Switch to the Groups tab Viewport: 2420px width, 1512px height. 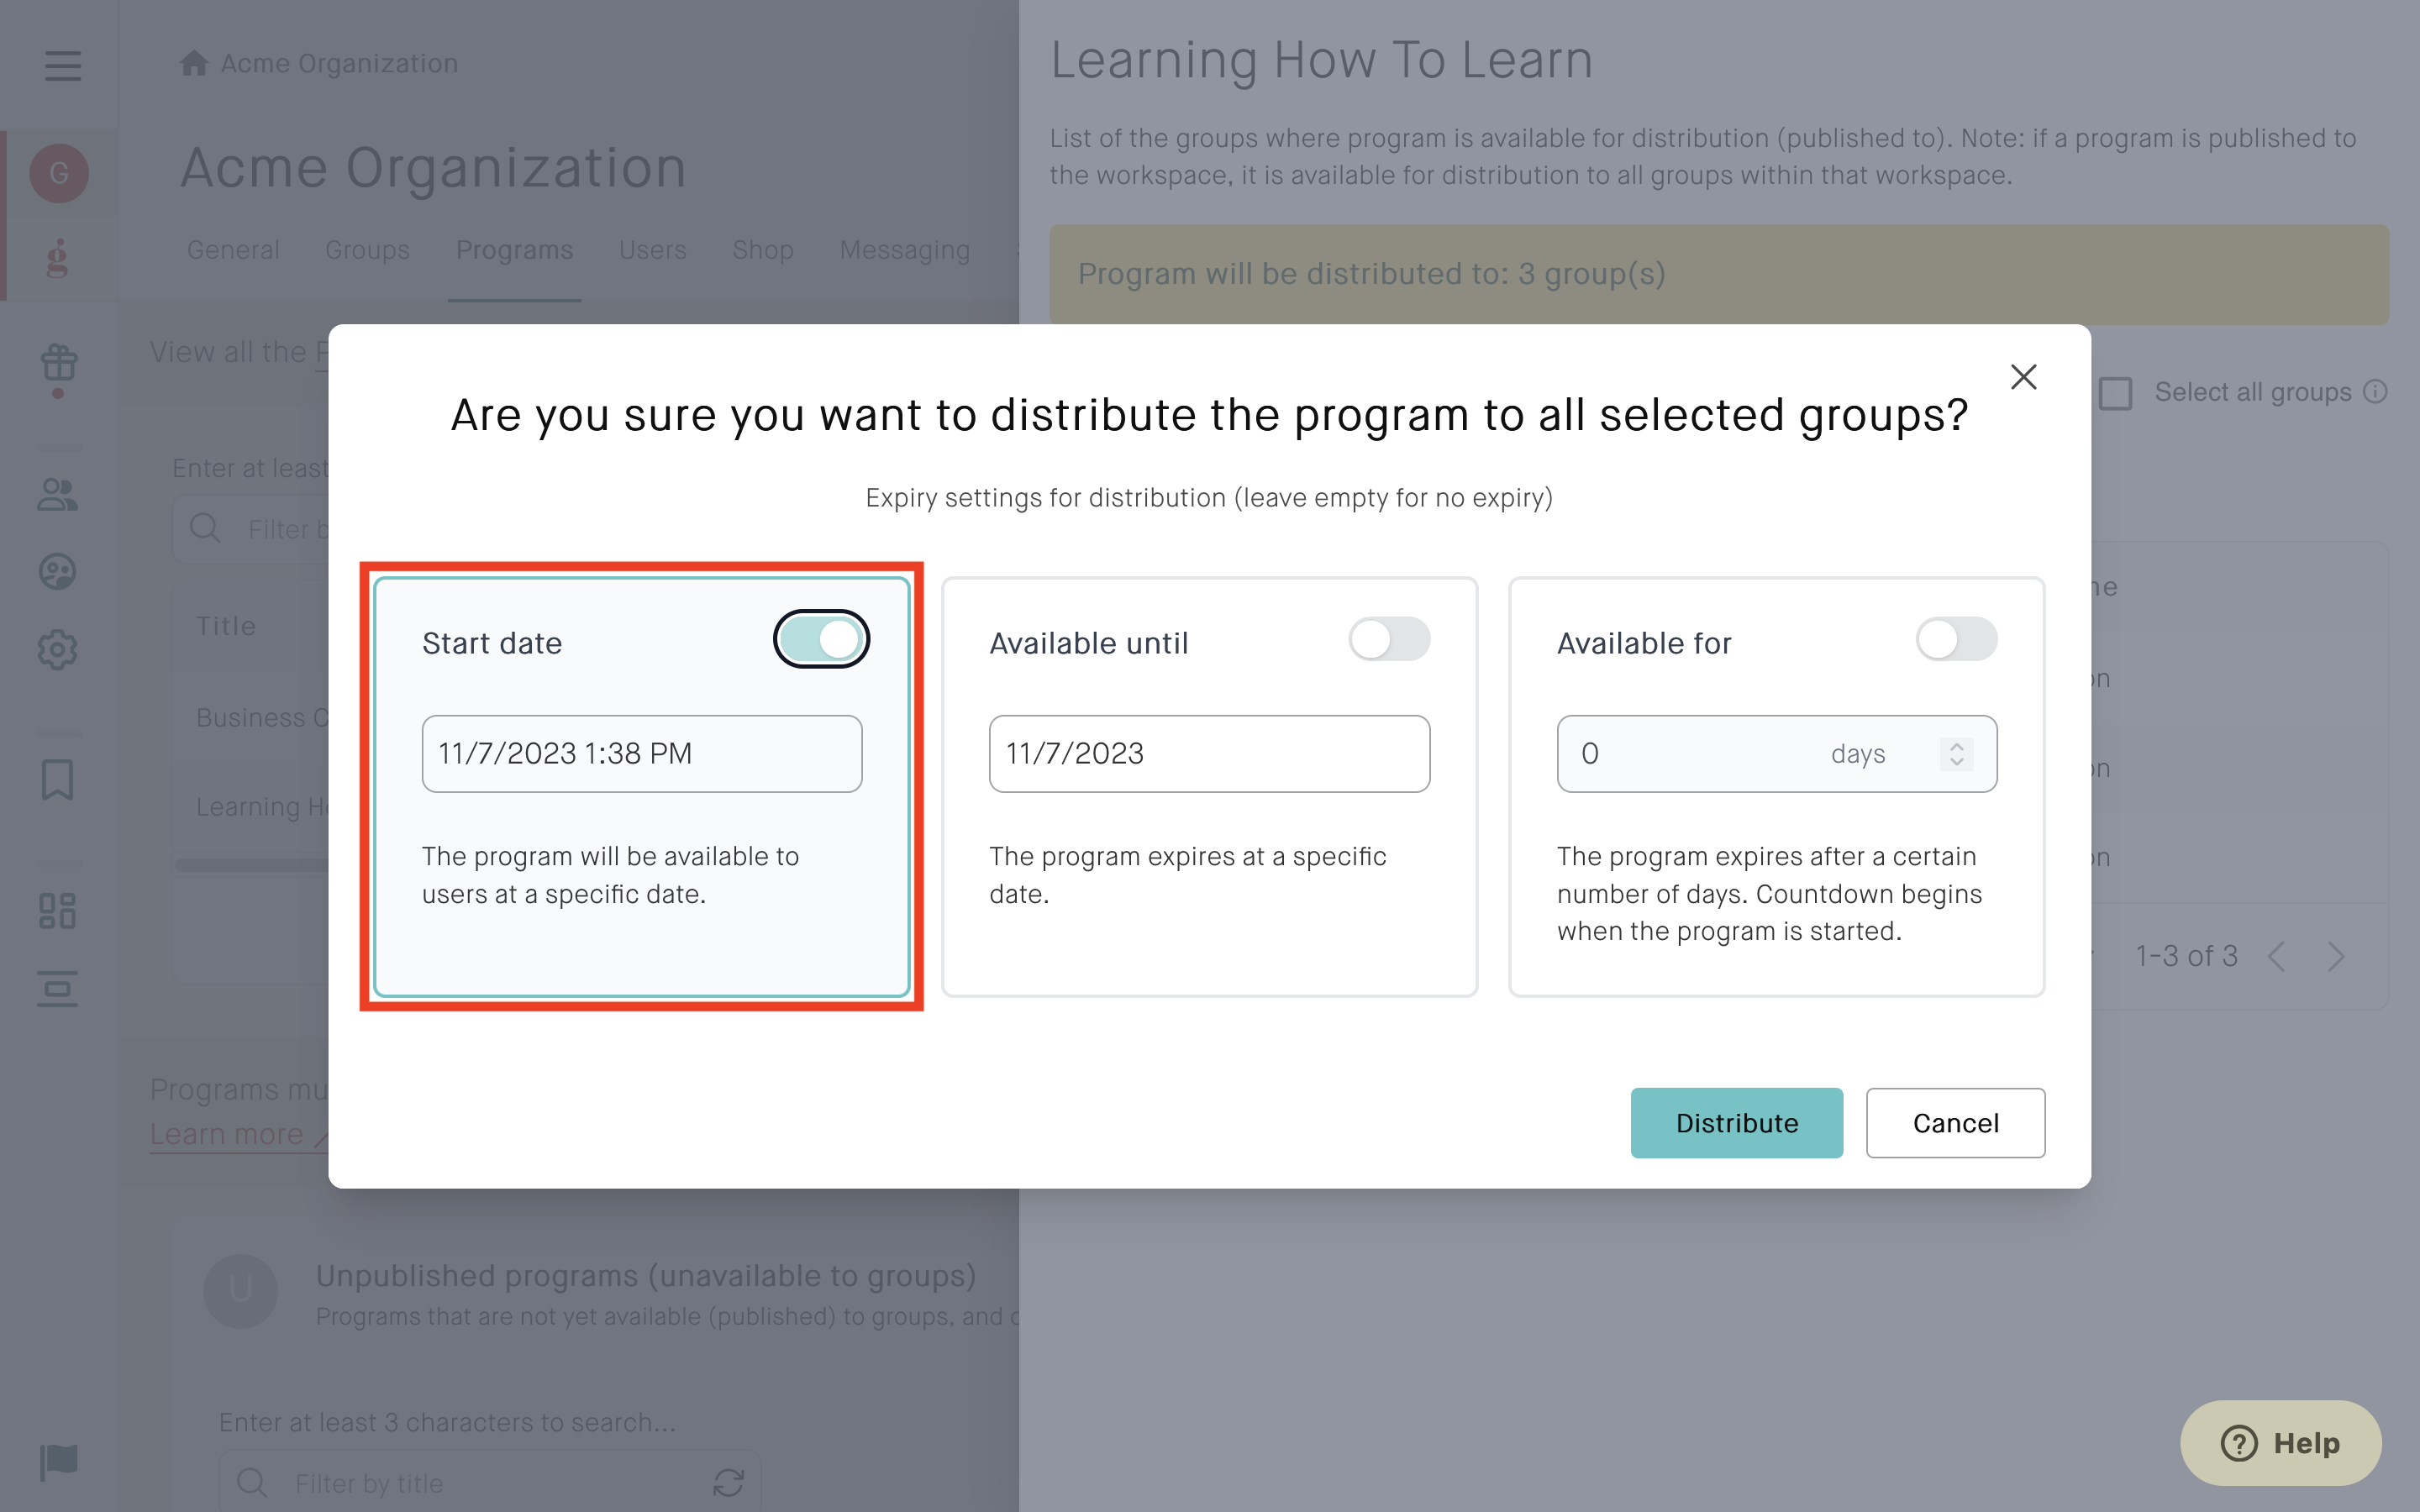click(367, 249)
